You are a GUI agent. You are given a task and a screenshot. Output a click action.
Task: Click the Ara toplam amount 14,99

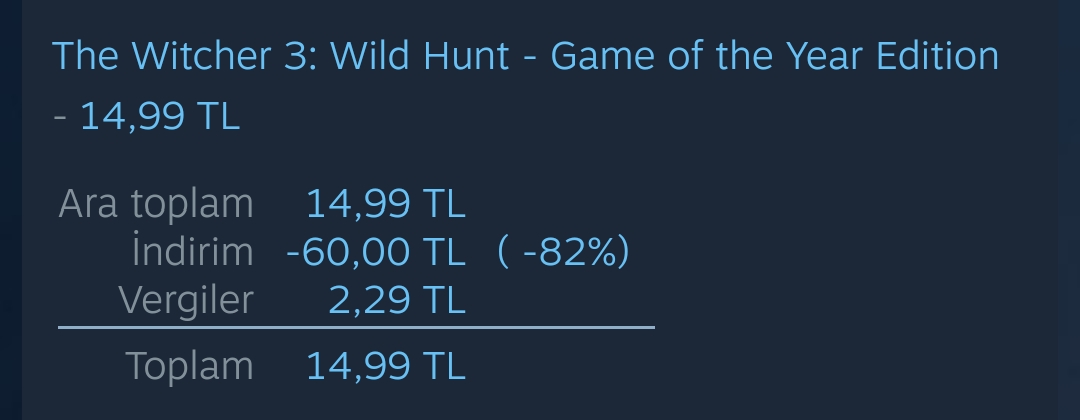point(358,204)
